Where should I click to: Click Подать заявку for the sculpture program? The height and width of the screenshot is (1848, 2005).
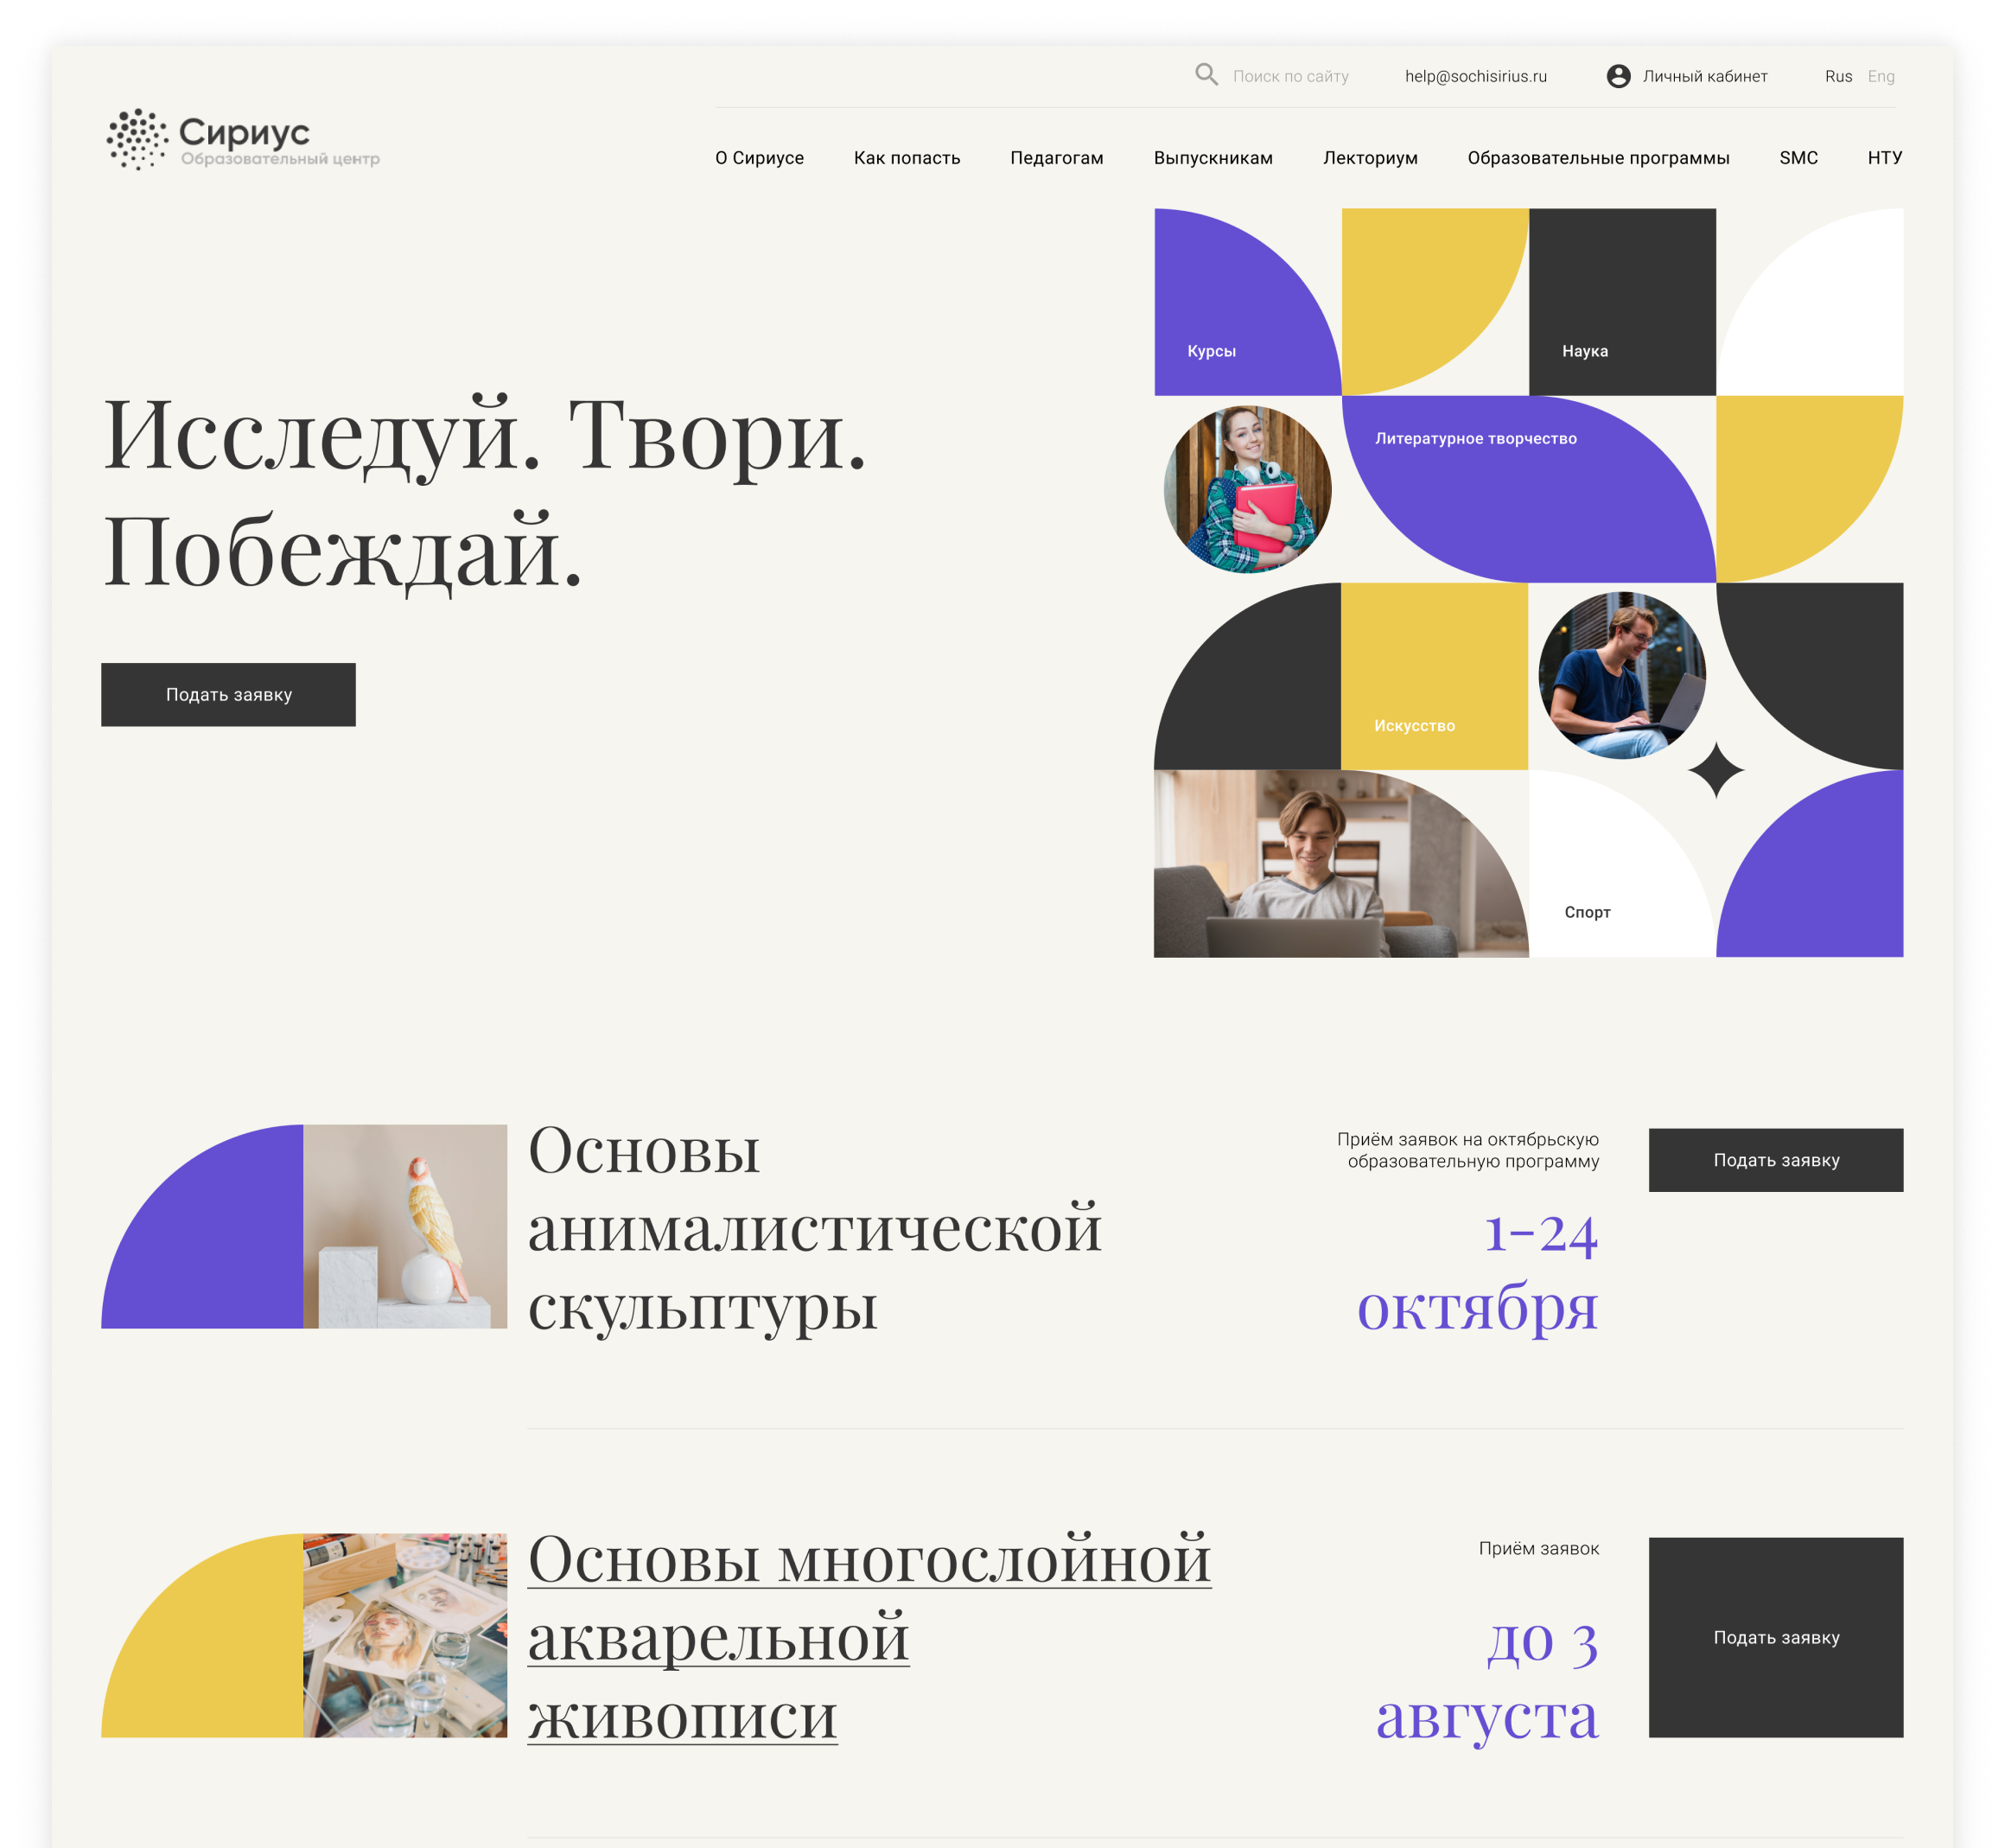click(1775, 1159)
